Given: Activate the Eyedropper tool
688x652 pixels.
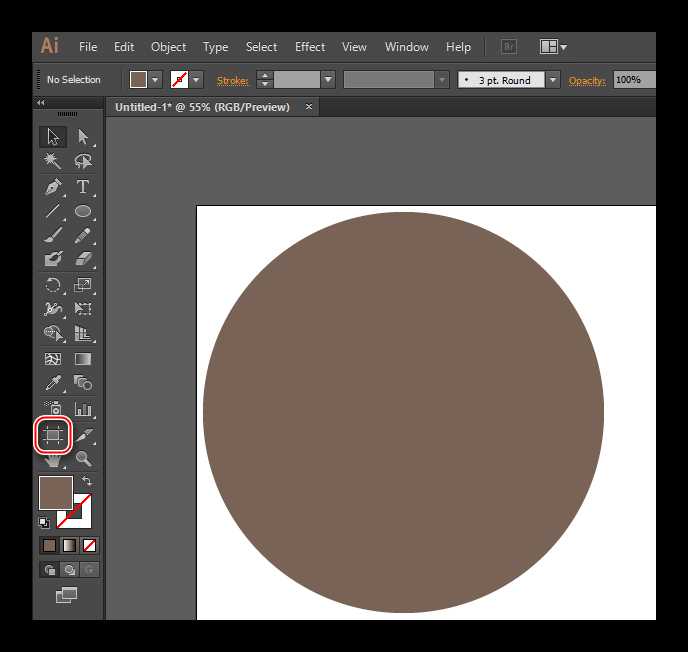Looking at the screenshot, I should point(53,383).
